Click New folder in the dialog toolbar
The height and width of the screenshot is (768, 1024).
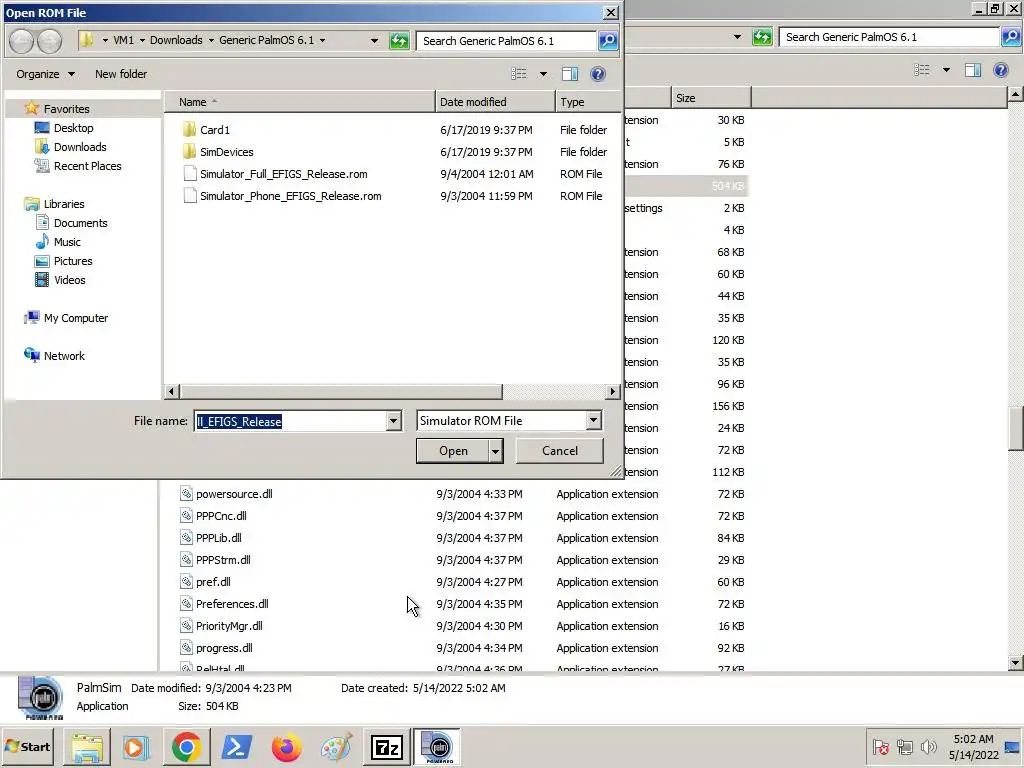coord(121,74)
